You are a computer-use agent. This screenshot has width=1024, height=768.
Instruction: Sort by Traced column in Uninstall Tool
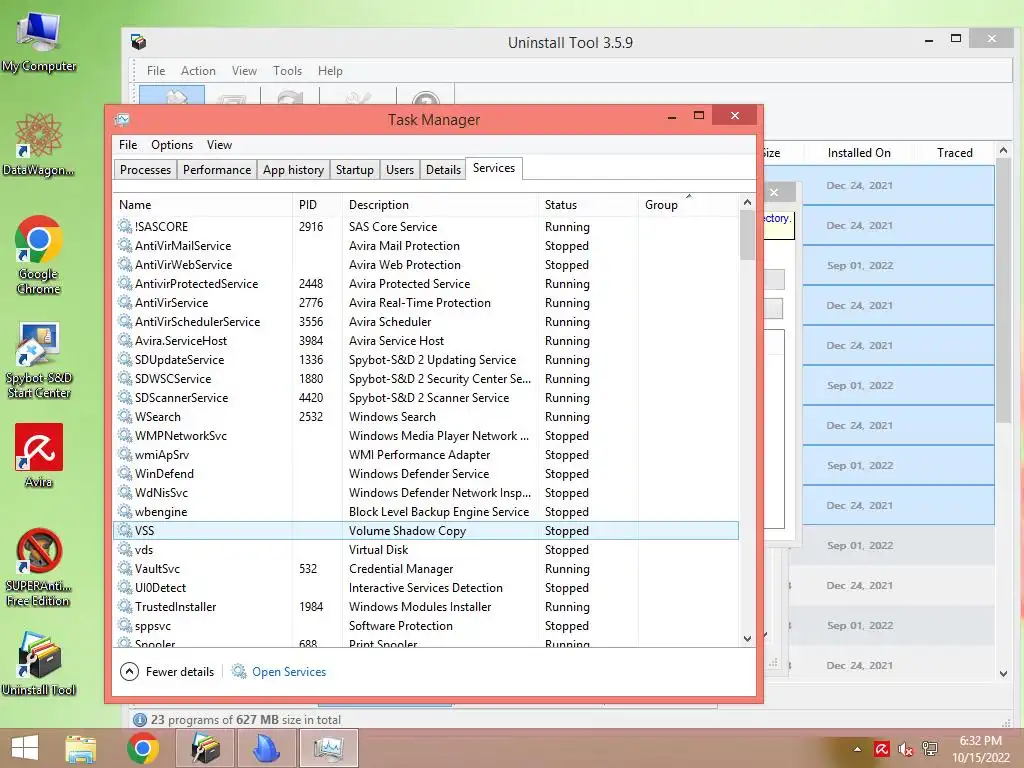tap(954, 153)
